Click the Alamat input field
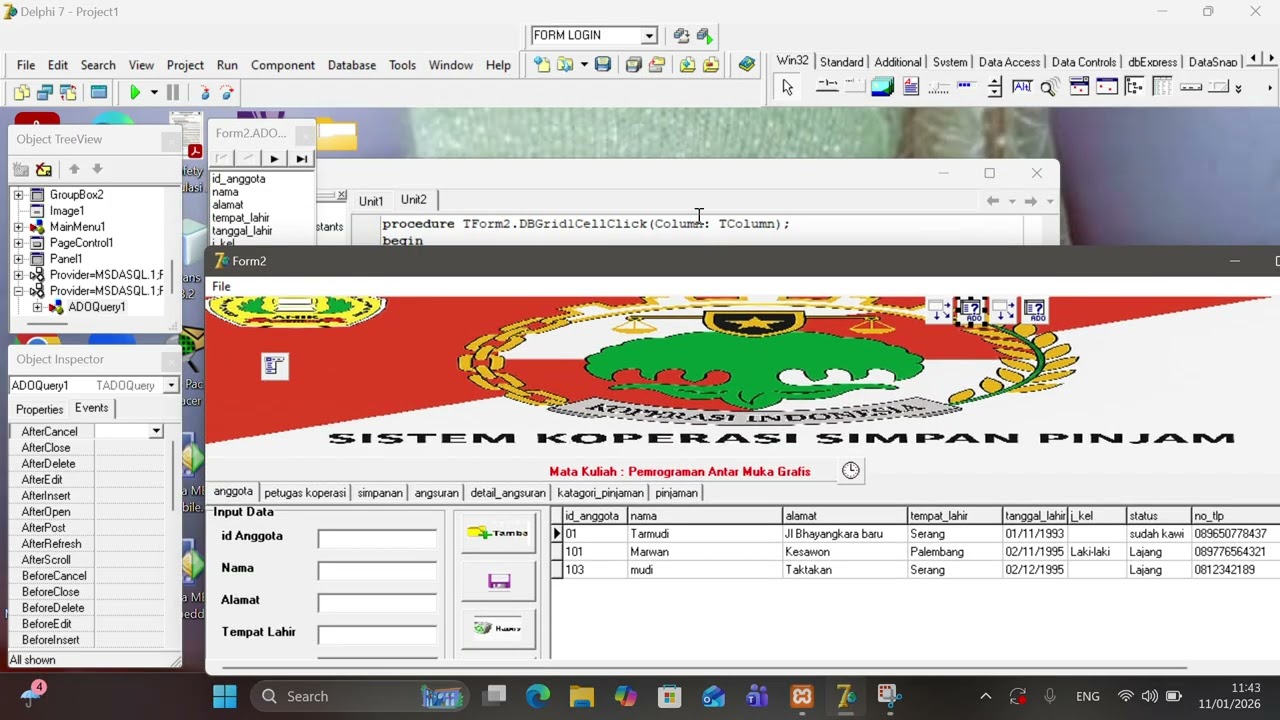The image size is (1280, 720). coord(377,603)
